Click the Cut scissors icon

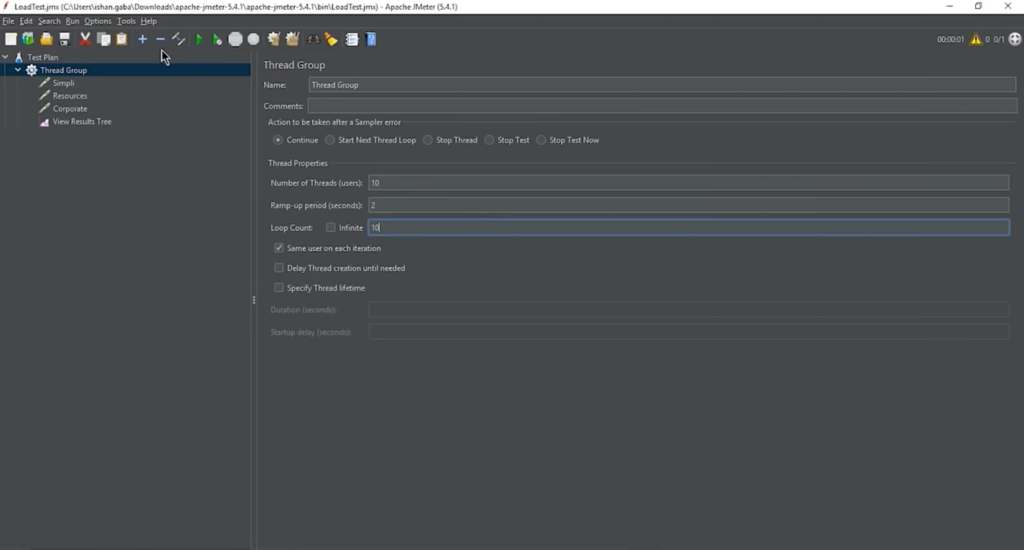pos(85,39)
